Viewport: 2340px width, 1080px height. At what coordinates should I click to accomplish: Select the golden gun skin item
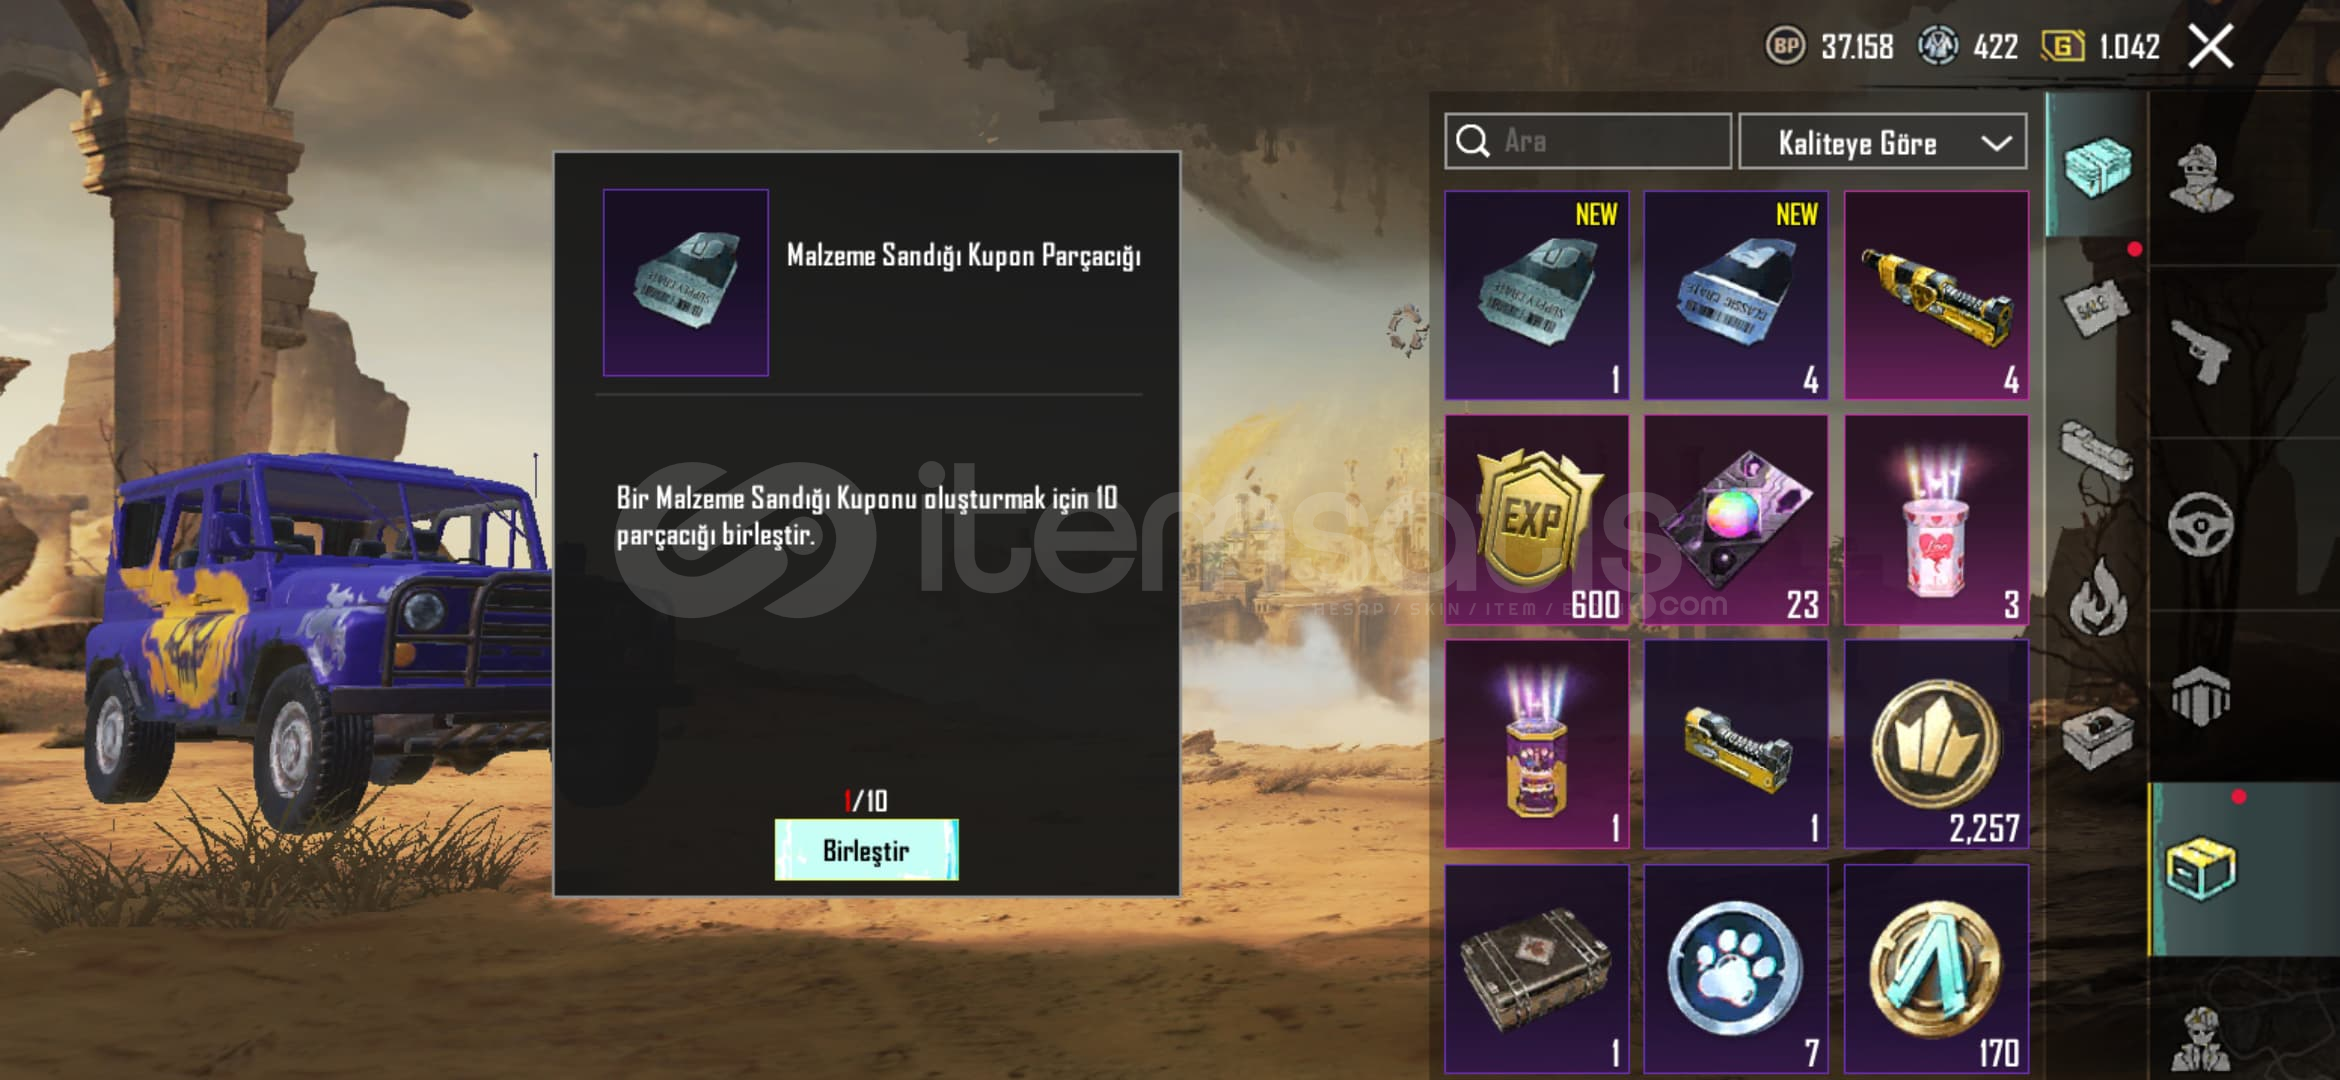1936,296
